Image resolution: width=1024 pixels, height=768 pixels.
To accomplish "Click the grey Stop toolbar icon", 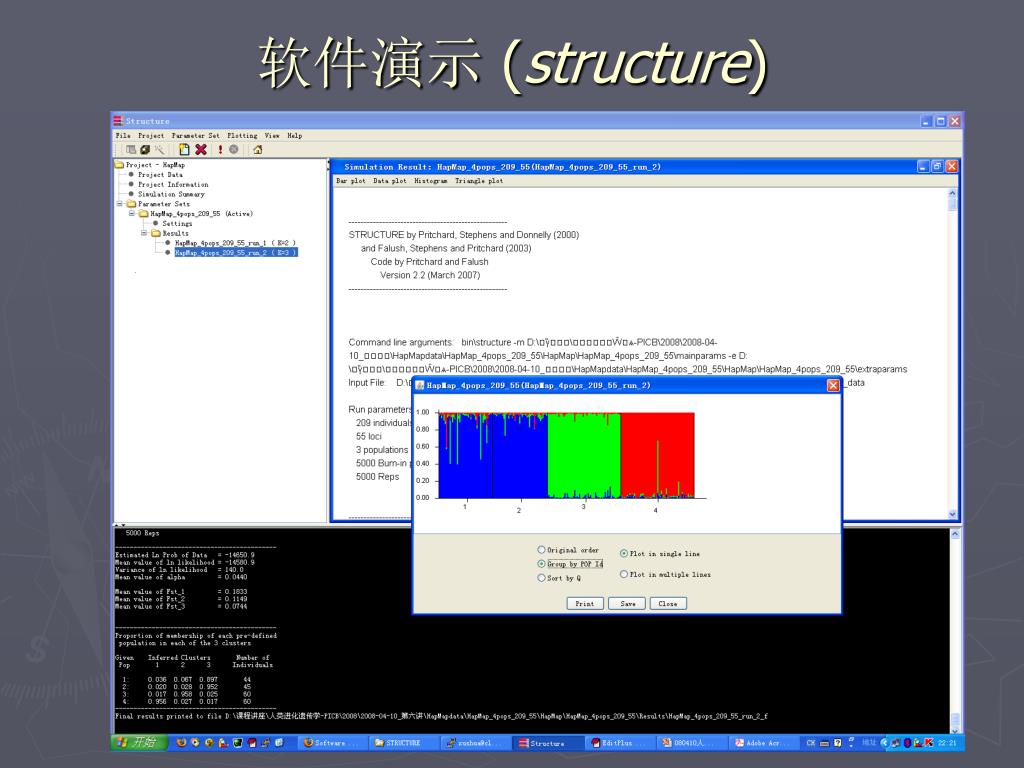I will [234, 150].
